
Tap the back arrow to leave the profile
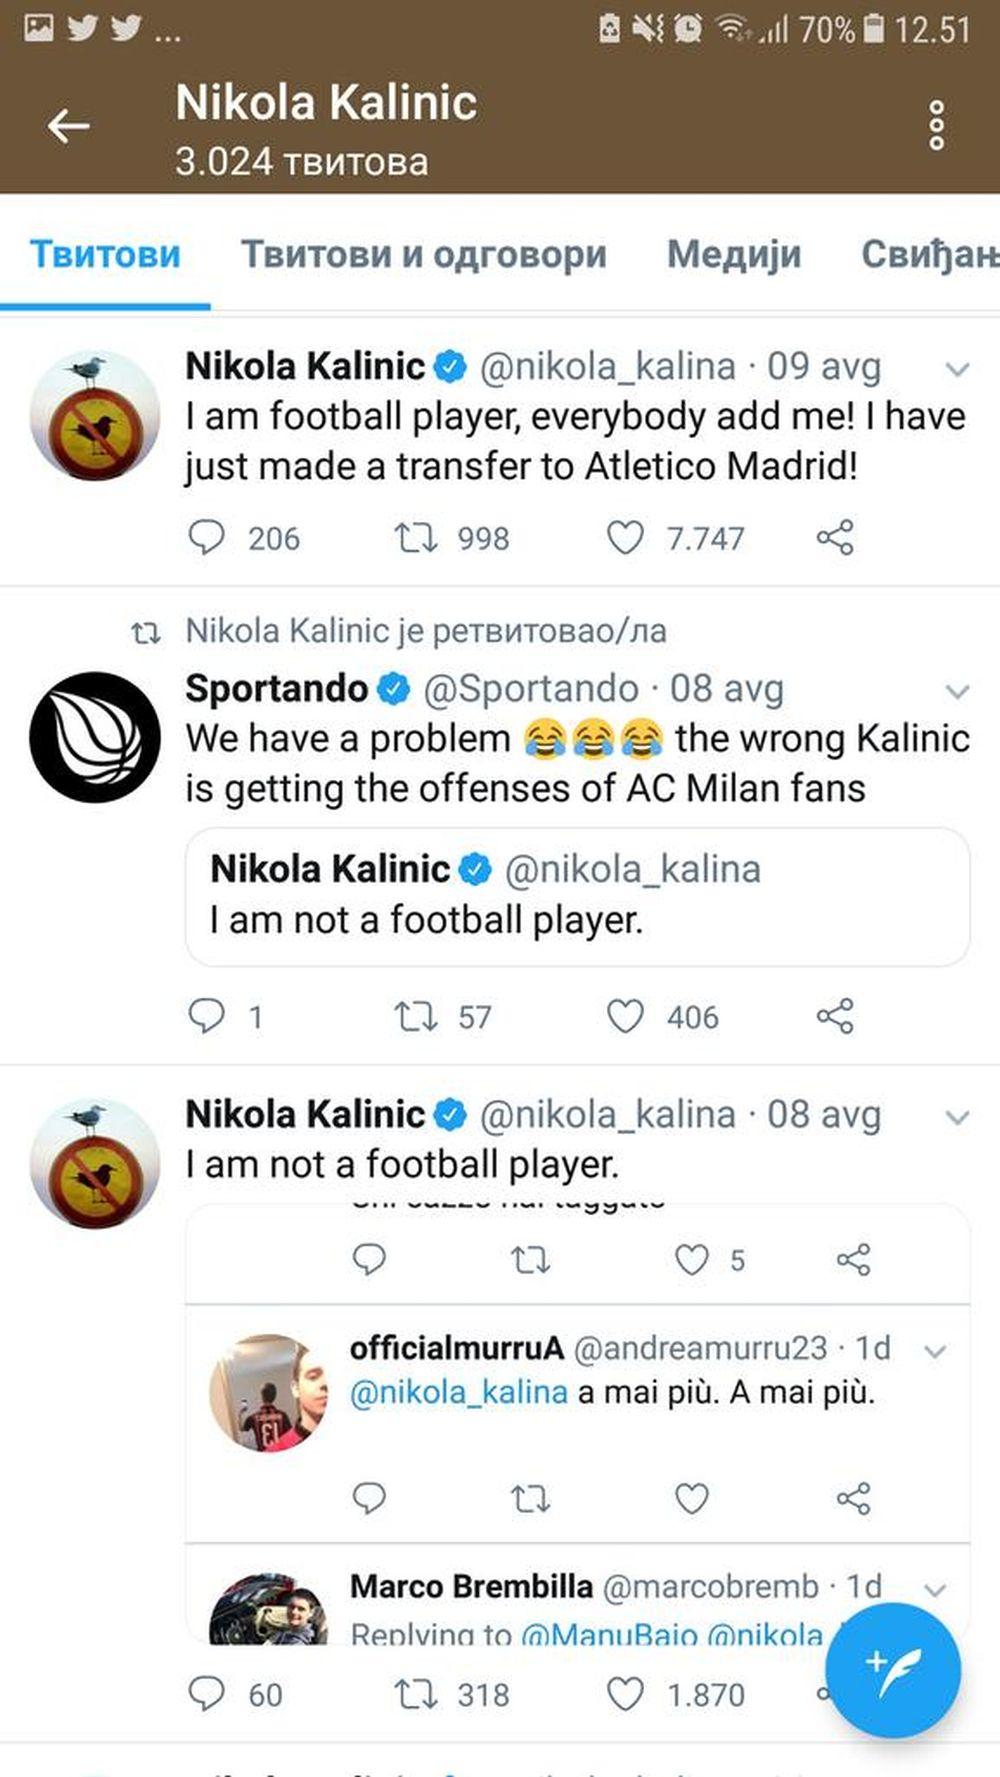coord(66,122)
